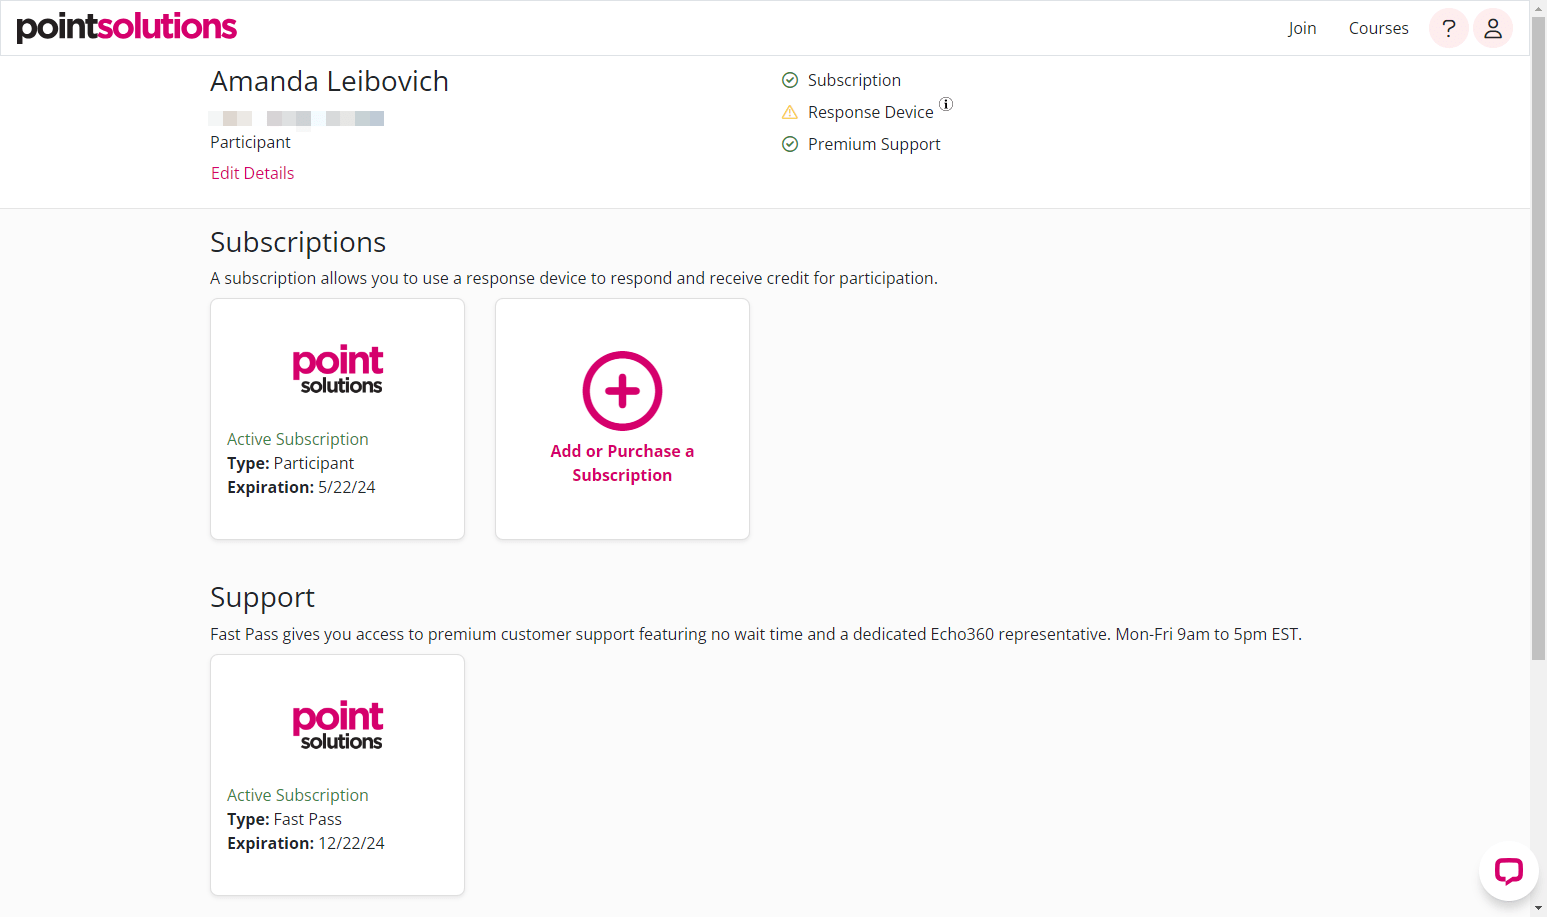Click the plus icon to add a subscription

tap(622, 391)
